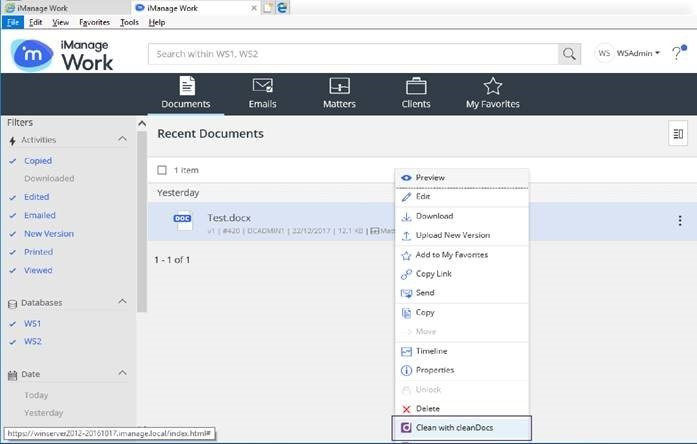Filter by Today date
The height and width of the screenshot is (444, 697).
(x=36, y=395)
